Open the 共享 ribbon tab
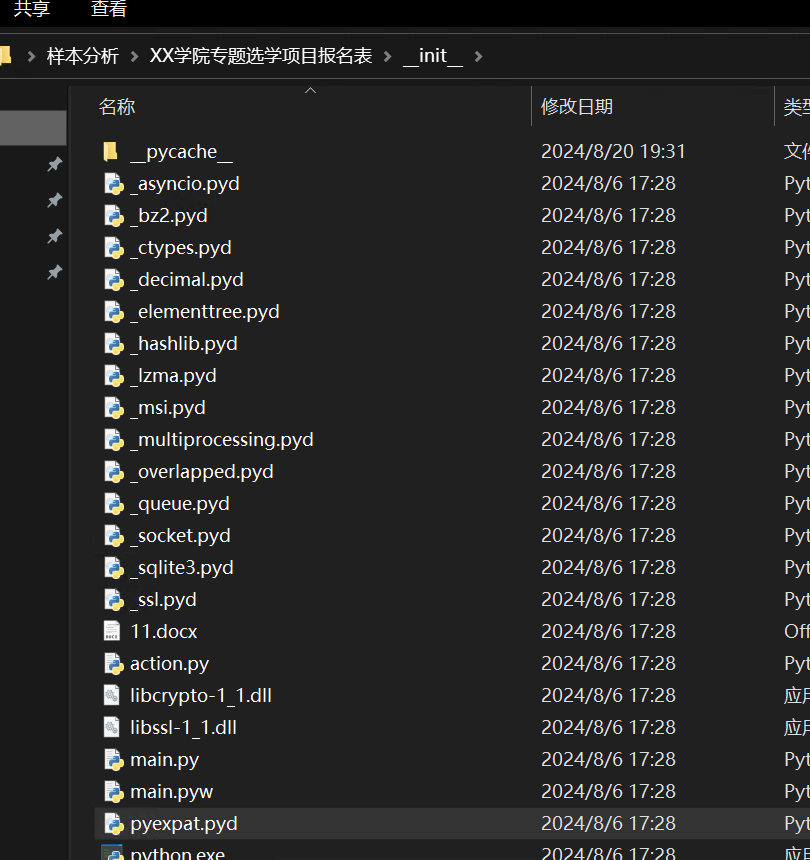Viewport: 810px width, 860px height. [32, 10]
